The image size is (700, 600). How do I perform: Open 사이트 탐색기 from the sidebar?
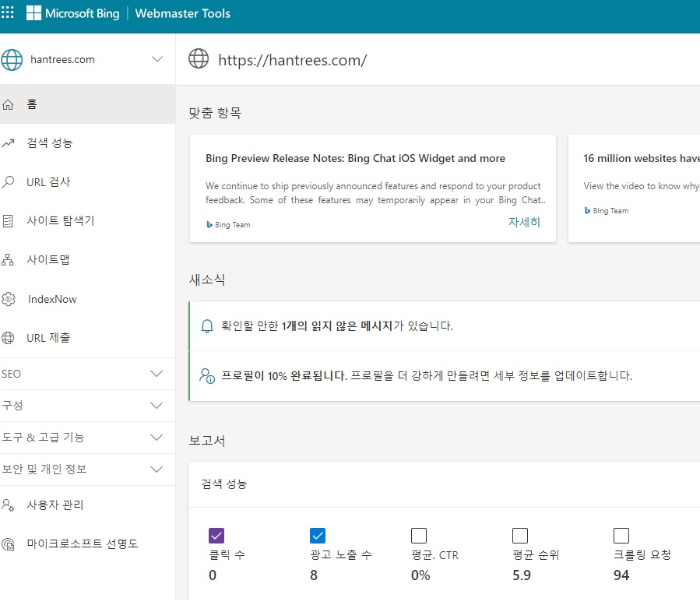point(88,221)
